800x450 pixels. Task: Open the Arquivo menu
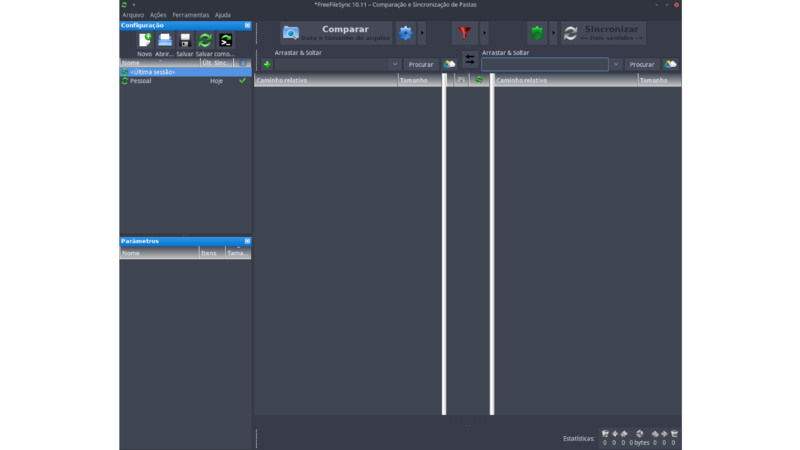tap(133, 15)
